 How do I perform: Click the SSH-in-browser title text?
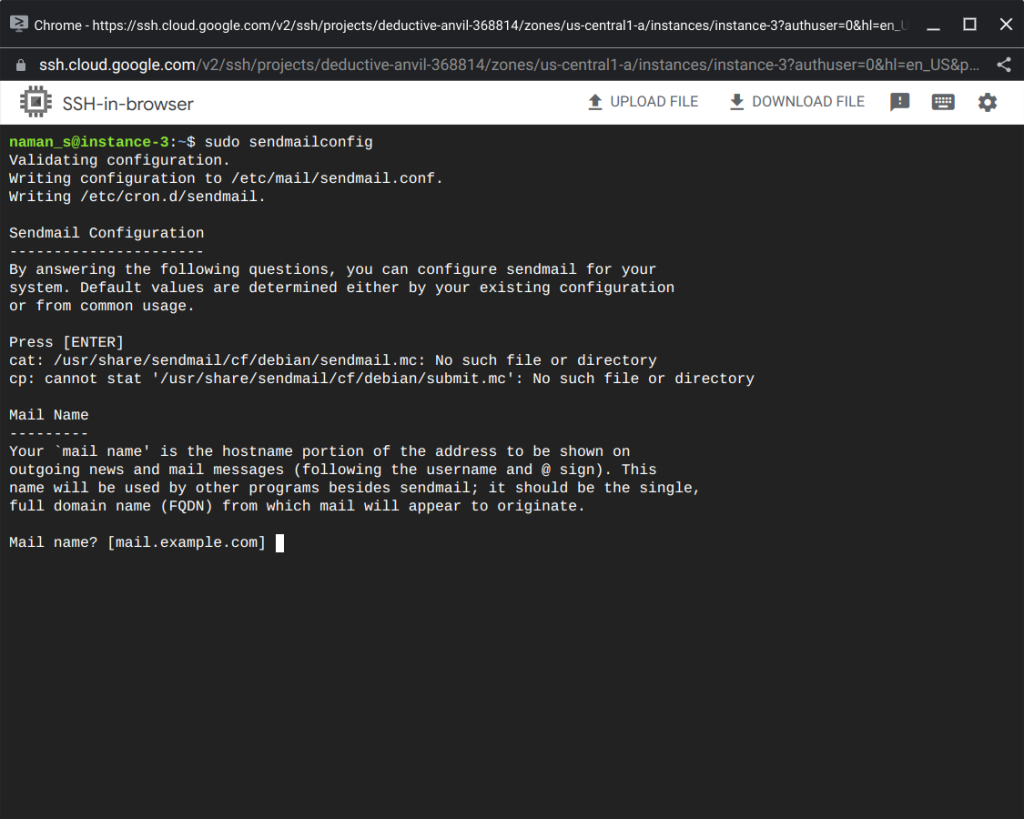128,104
